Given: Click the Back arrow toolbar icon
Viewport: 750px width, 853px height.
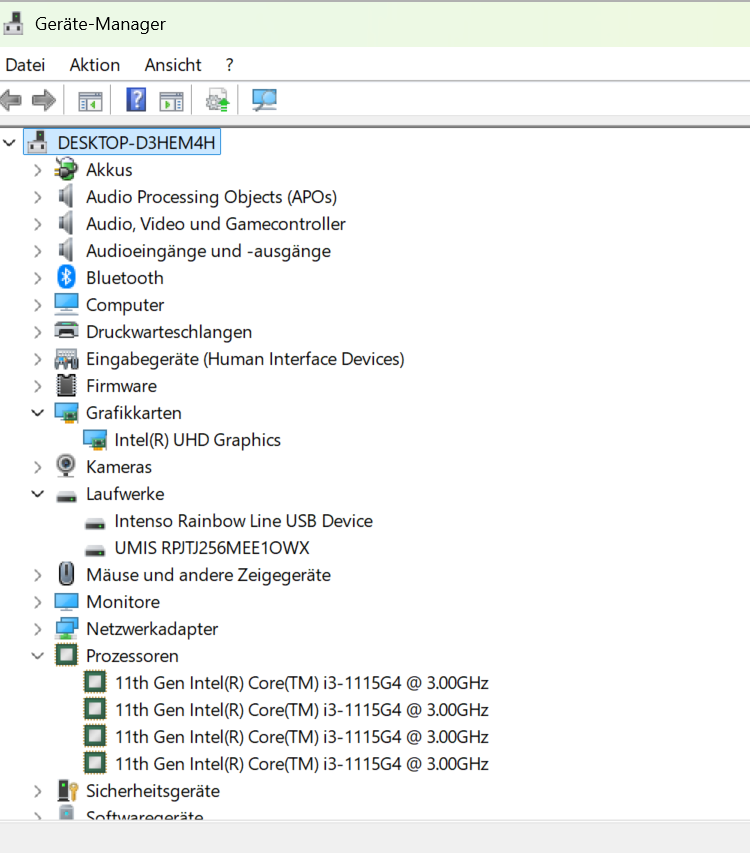Looking at the screenshot, I should click(11, 100).
